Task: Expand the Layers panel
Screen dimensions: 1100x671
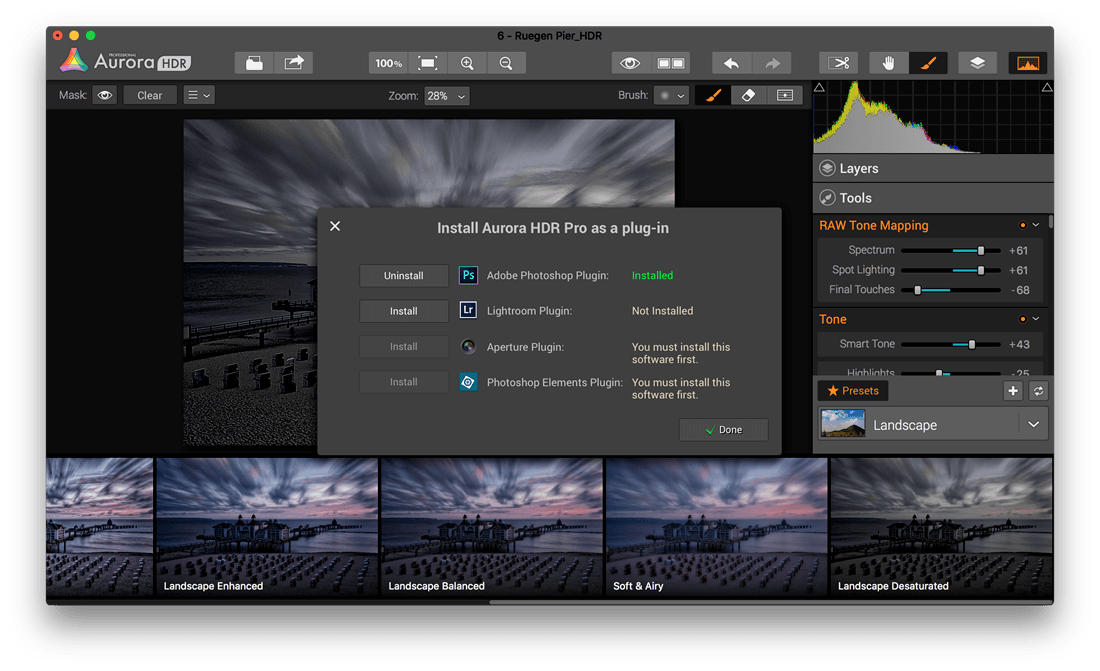Action: tap(933, 168)
